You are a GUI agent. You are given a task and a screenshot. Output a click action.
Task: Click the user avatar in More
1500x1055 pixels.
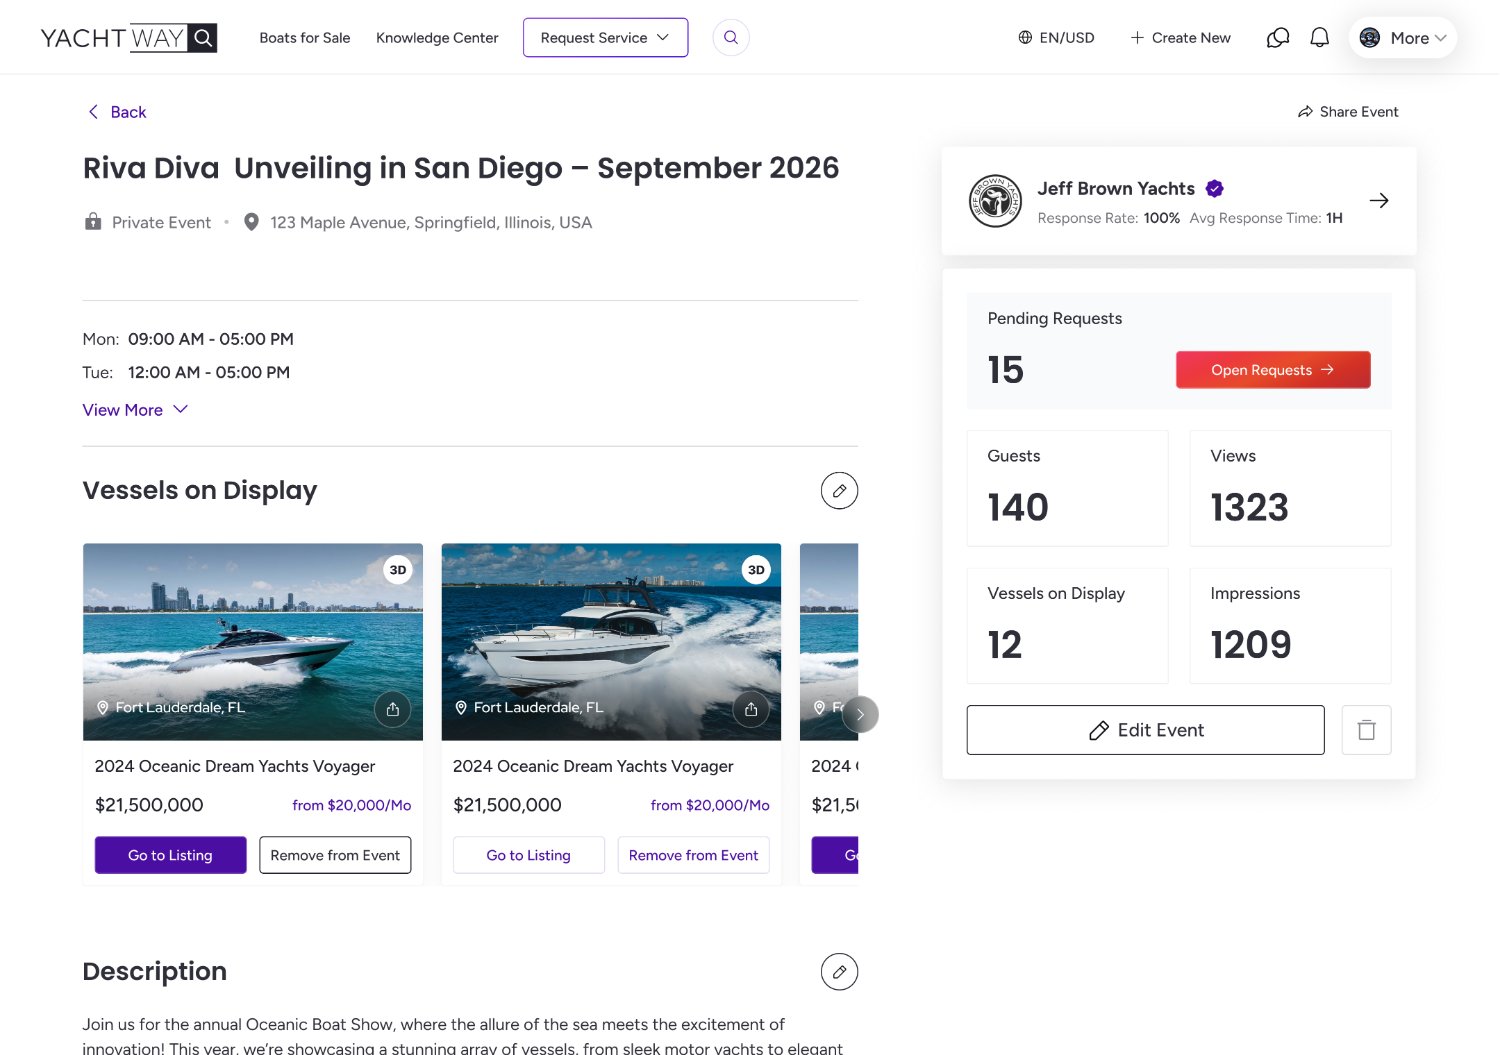[1370, 38]
